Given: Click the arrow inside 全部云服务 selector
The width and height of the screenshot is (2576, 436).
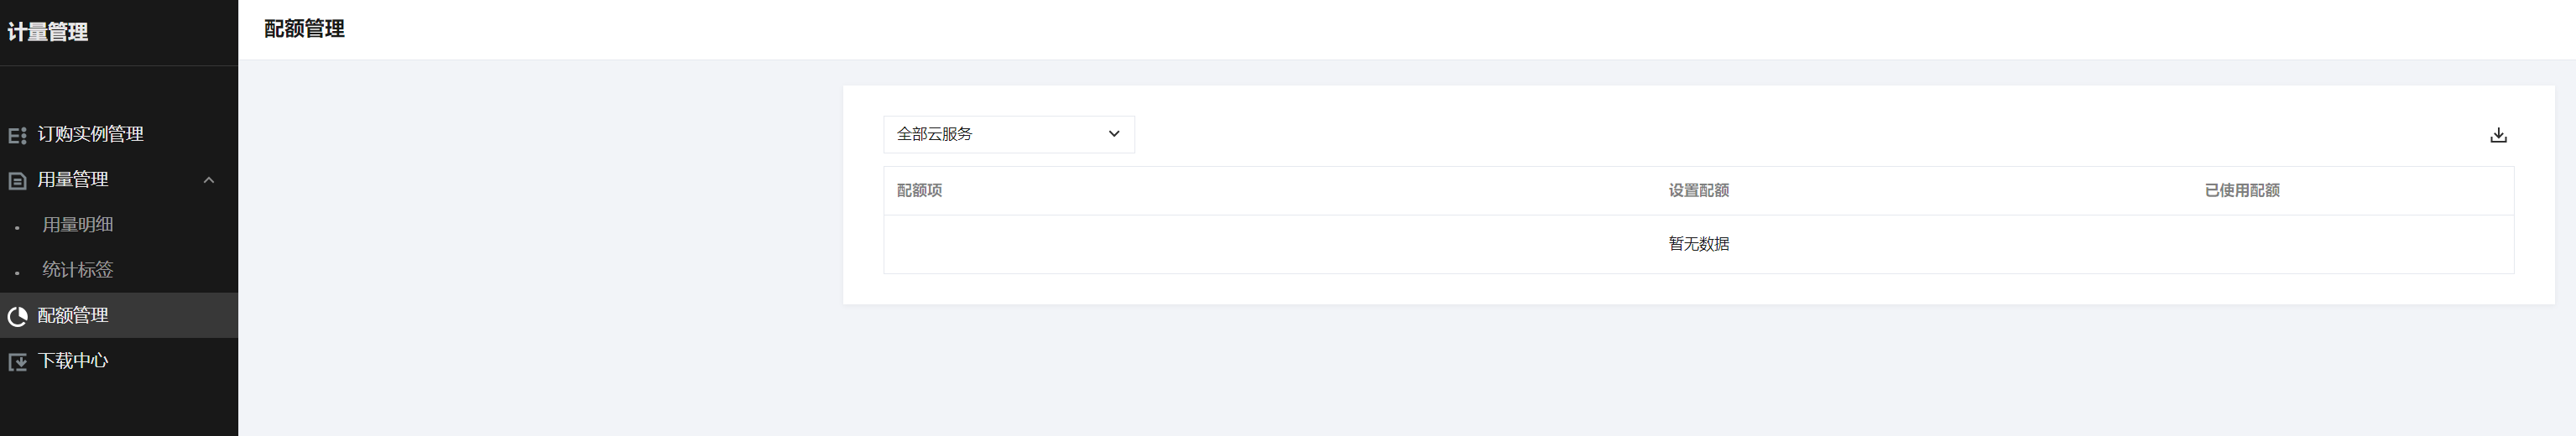Looking at the screenshot, I should pyautogui.click(x=1114, y=134).
